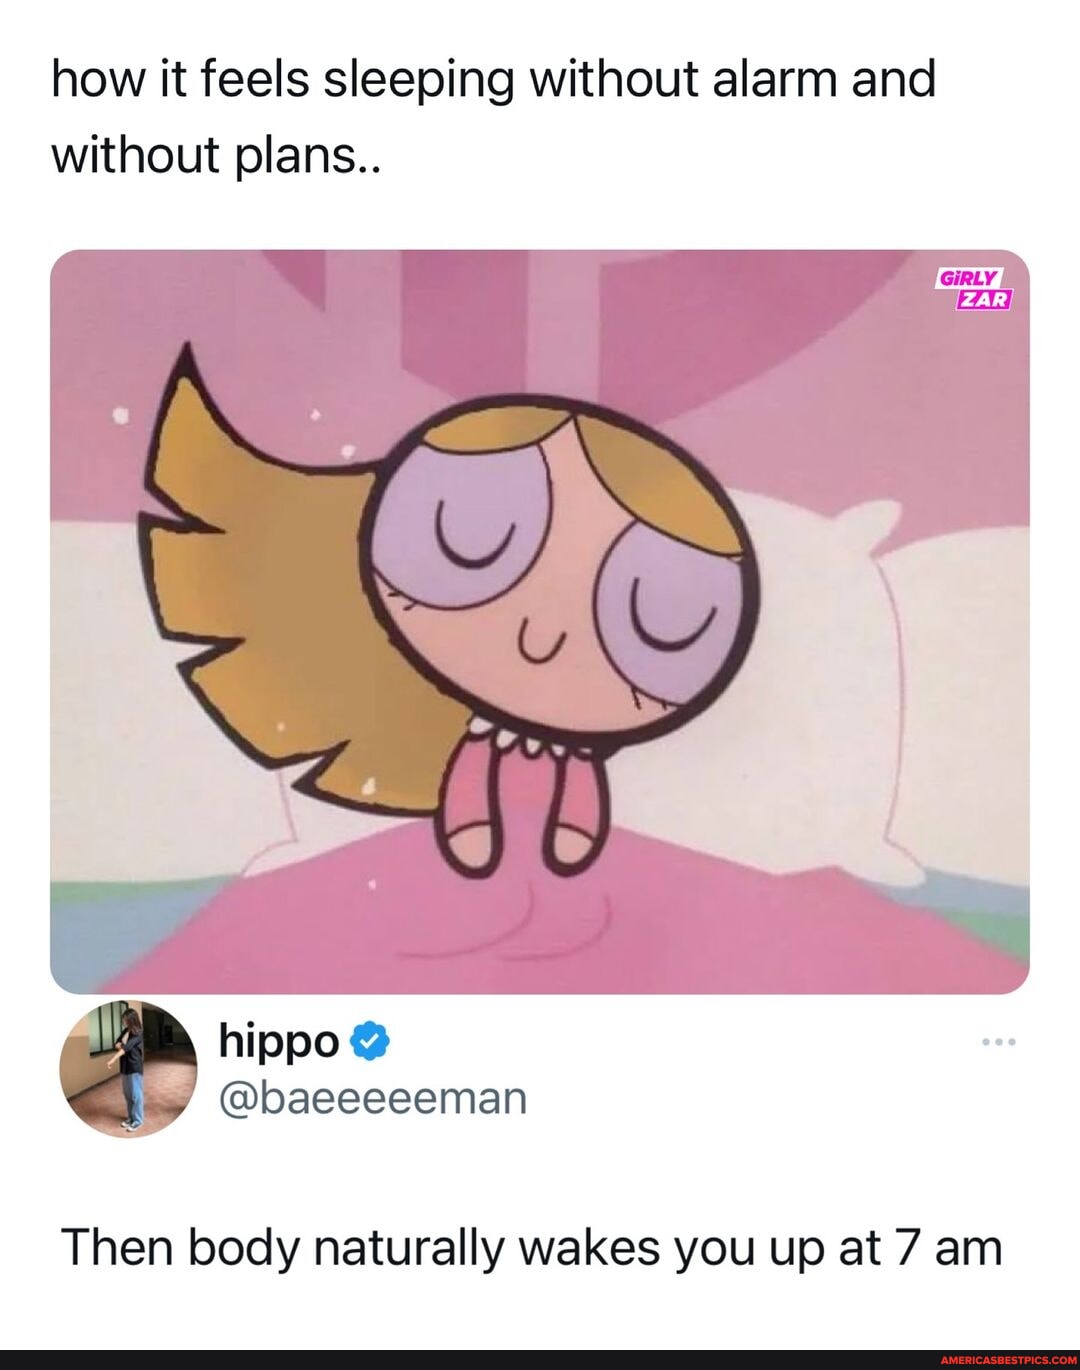1080x1370 pixels.
Task: Click the GIRLY ZAR watermark logo
Action: tap(973, 289)
